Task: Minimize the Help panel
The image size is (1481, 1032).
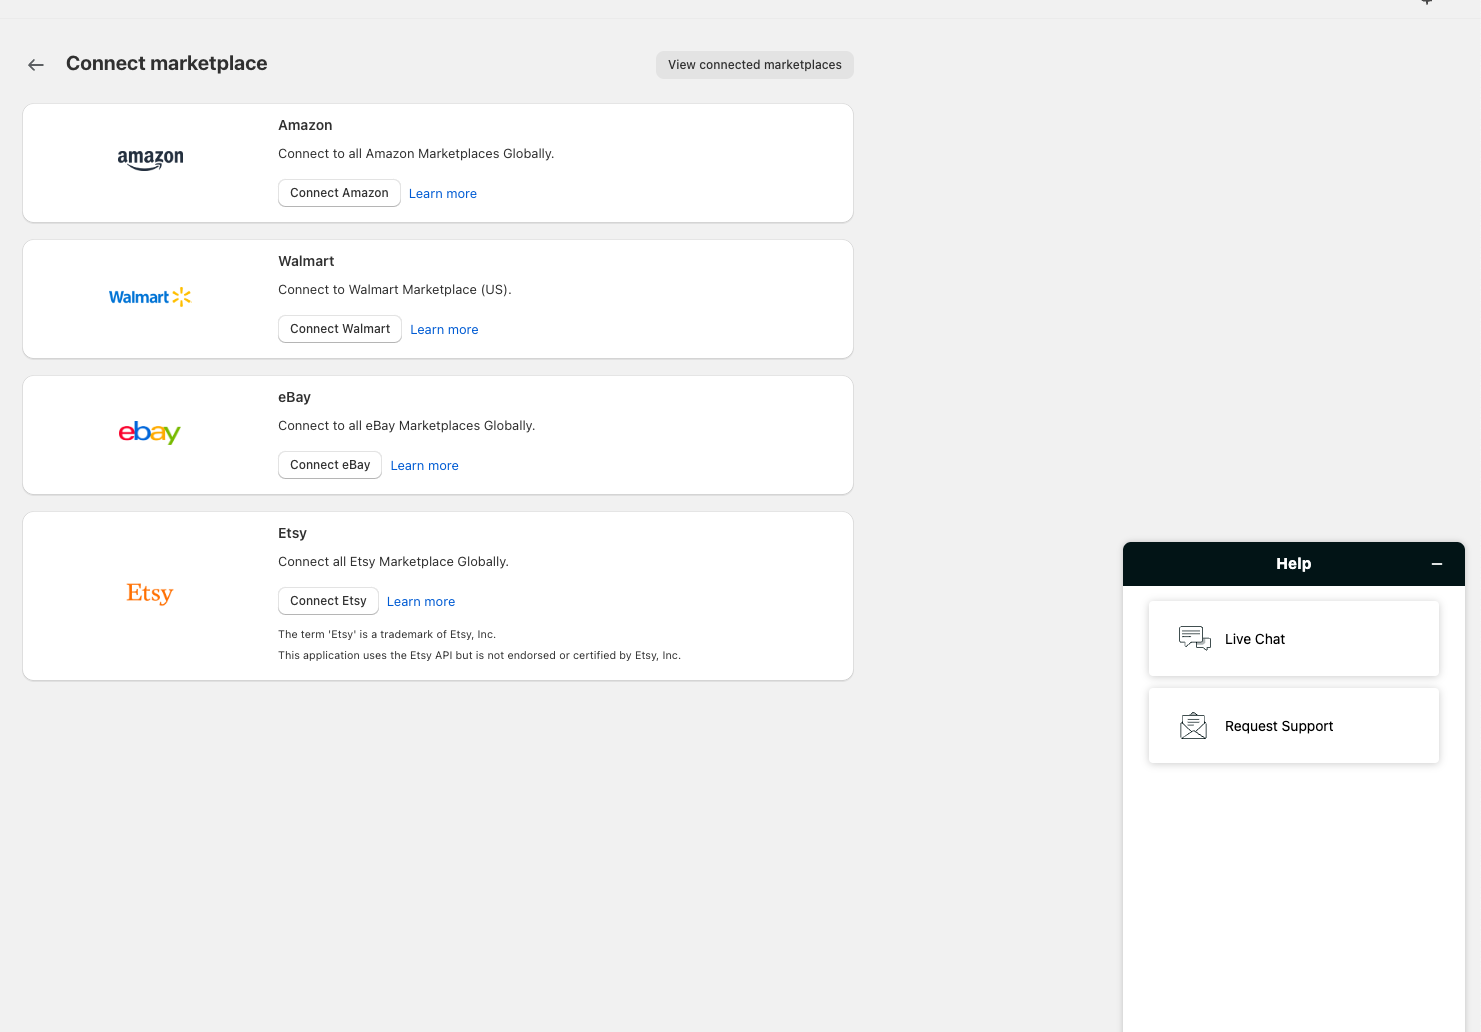Action: (1437, 564)
